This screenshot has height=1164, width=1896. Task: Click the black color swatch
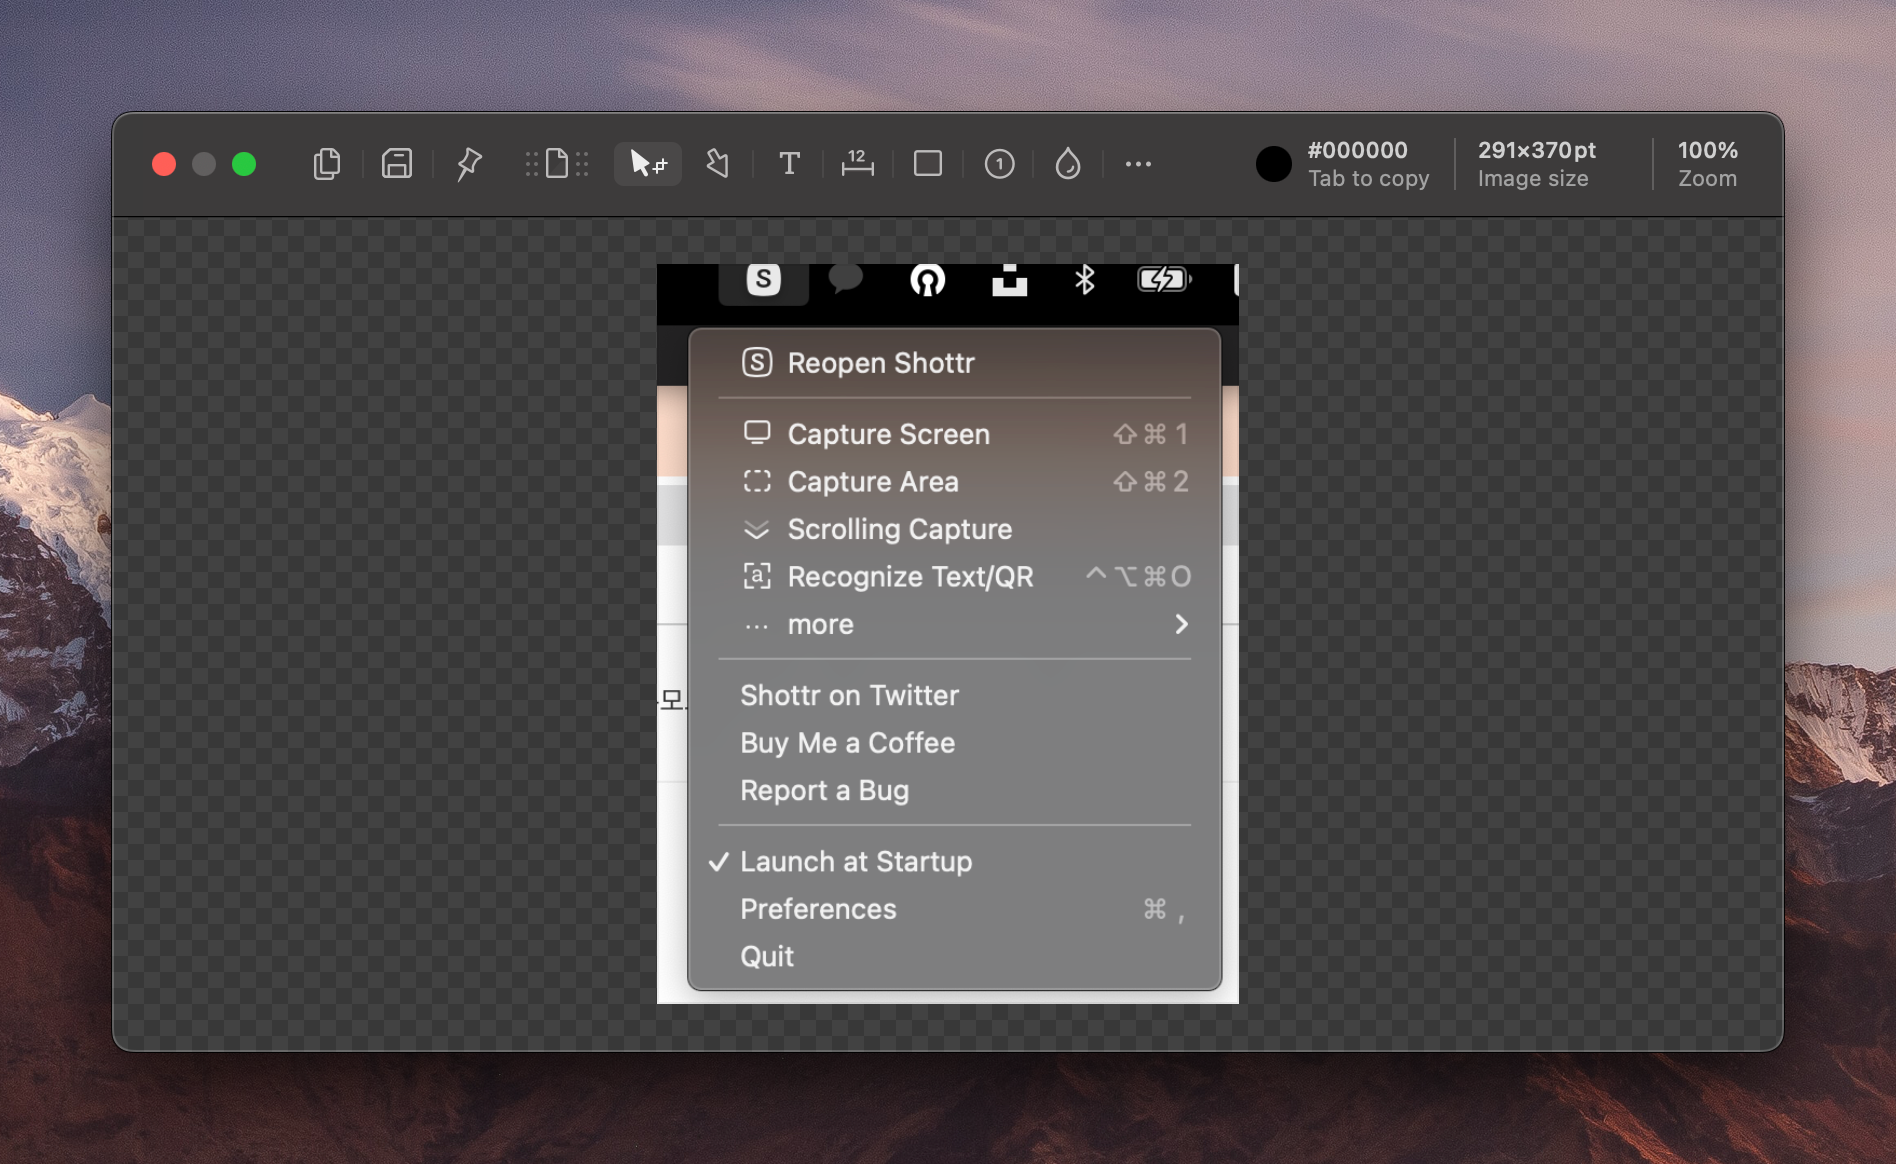click(1273, 164)
